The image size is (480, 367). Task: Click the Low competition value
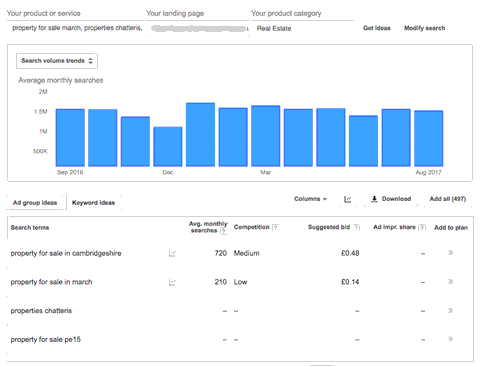[x=240, y=282]
